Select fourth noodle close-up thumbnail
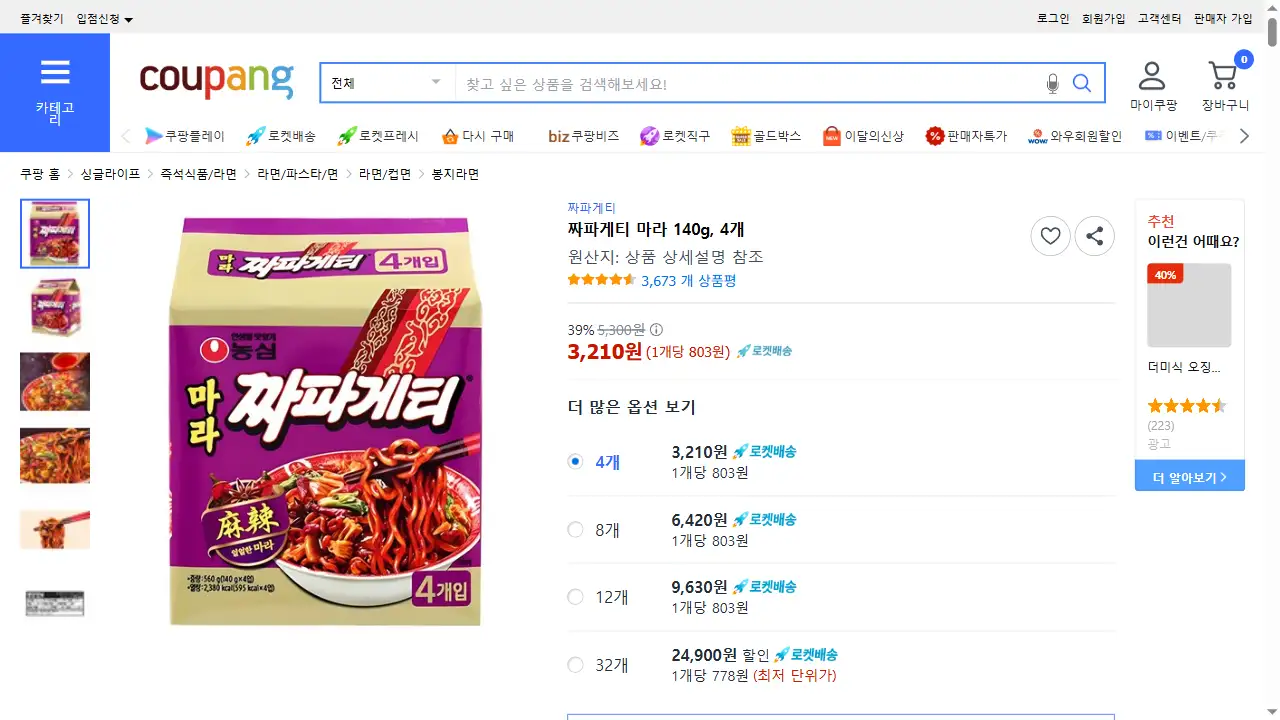The image size is (1280, 720). pos(55,456)
